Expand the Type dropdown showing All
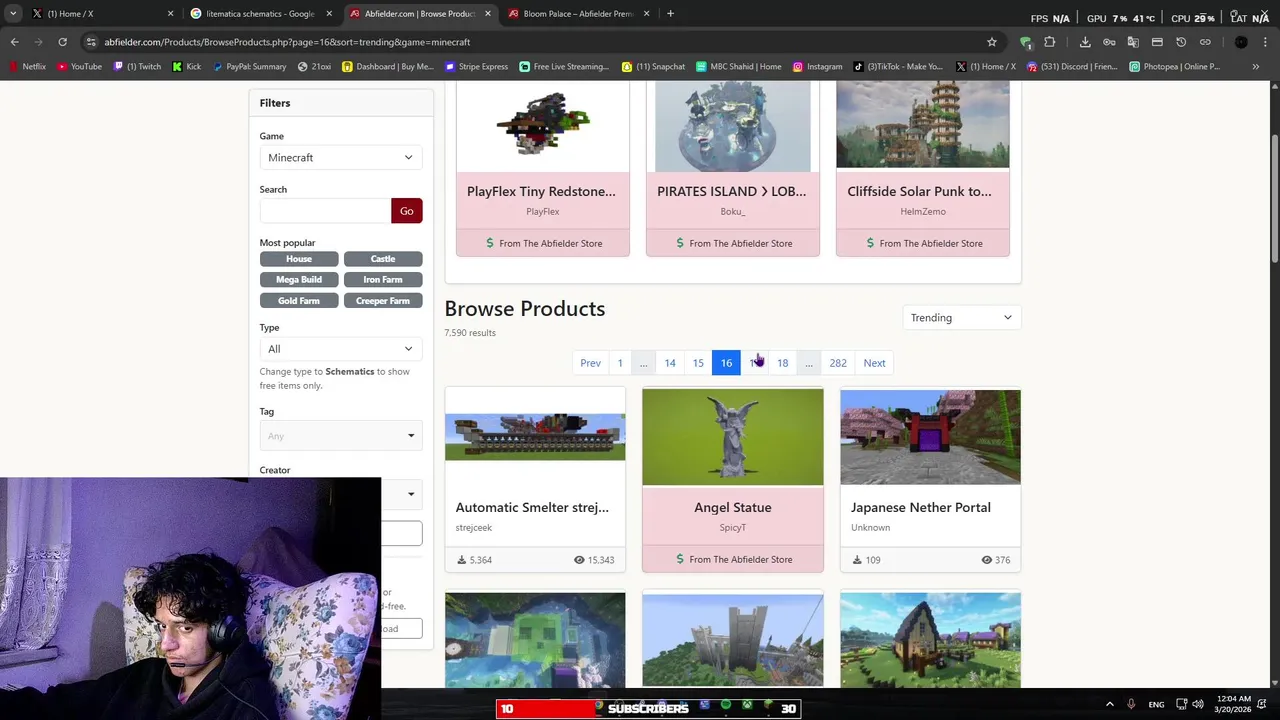The width and height of the screenshot is (1280, 720). point(340,348)
